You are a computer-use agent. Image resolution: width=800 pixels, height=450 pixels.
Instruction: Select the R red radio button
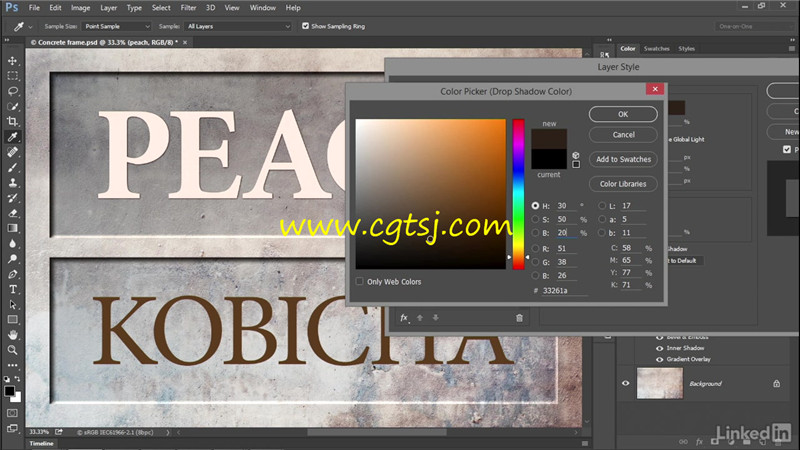(535, 248)
